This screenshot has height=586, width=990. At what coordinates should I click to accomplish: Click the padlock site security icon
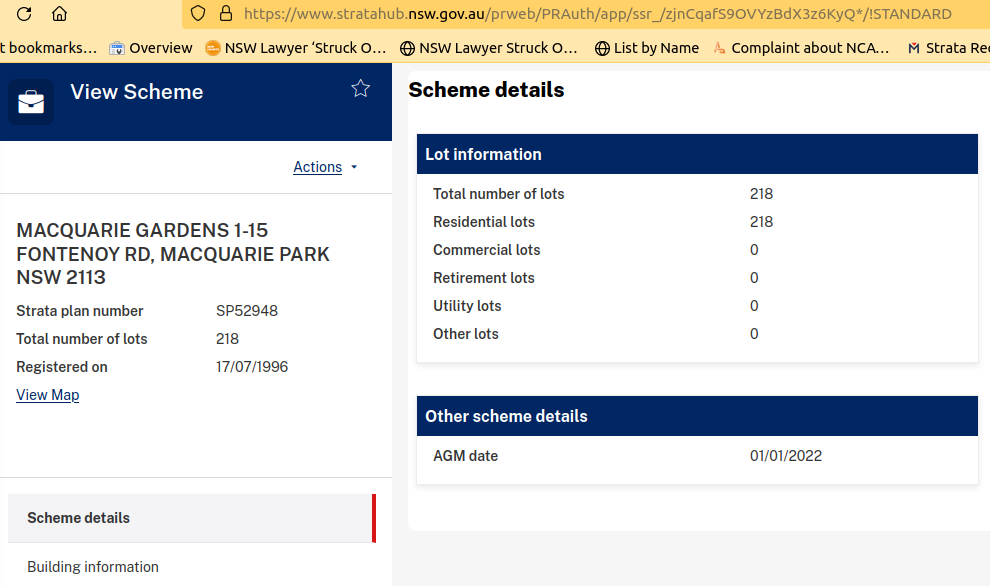coord(225,14)
